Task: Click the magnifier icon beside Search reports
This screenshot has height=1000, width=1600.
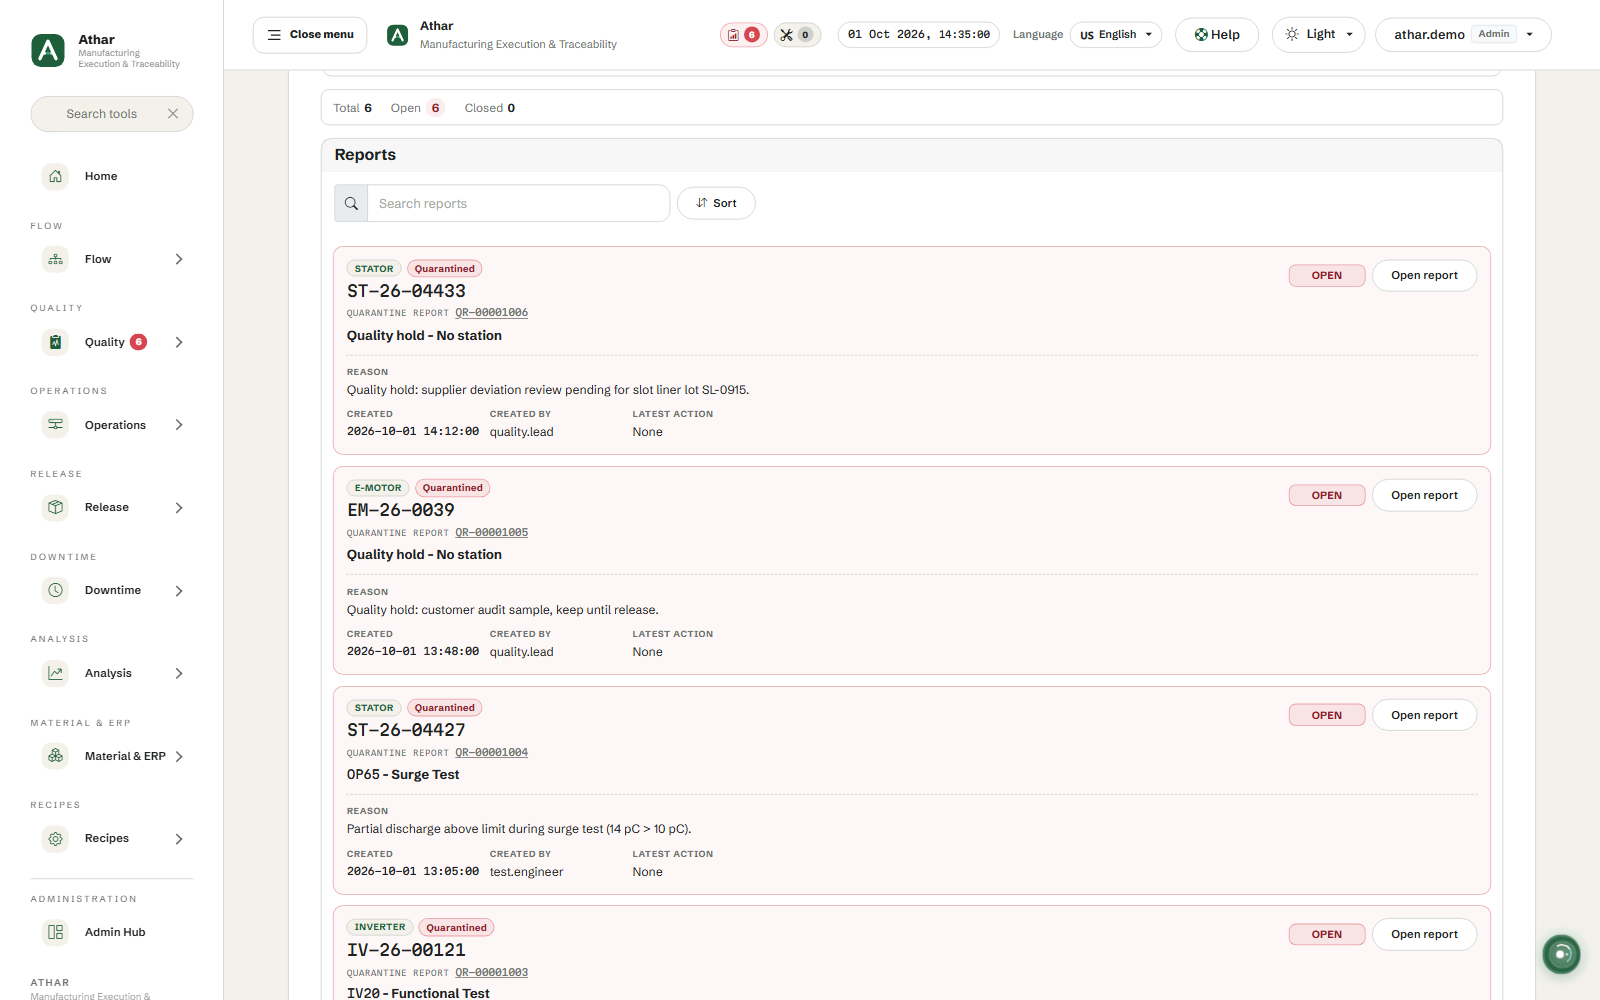Action: tap(351, 203)
